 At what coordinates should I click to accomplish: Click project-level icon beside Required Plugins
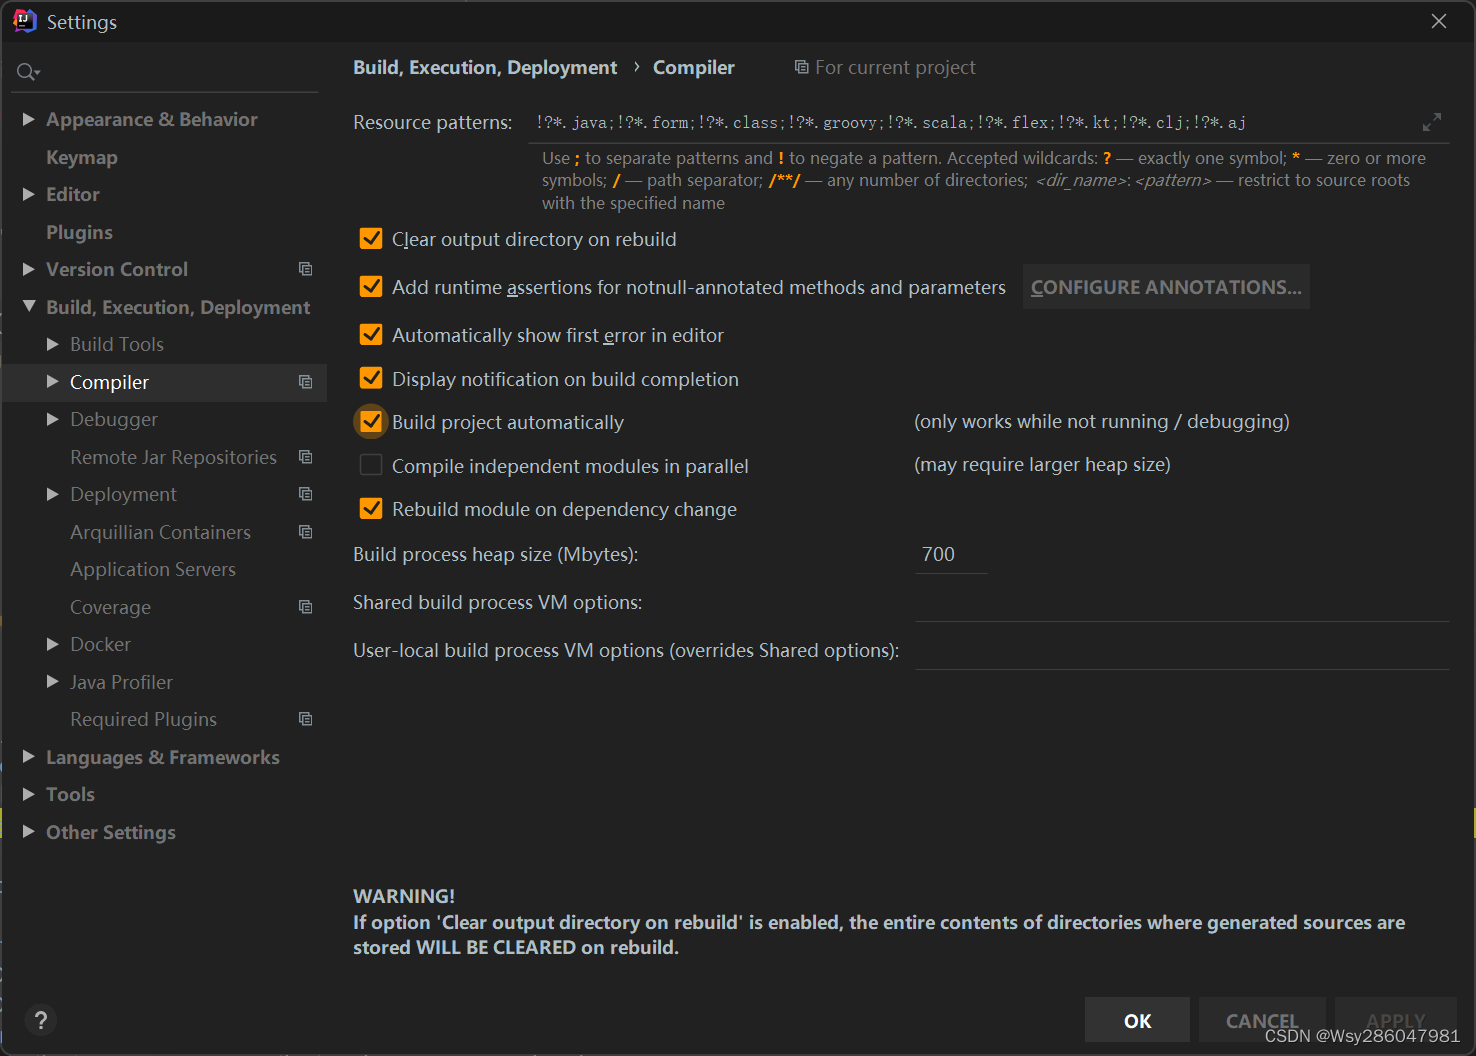point(306,719)
